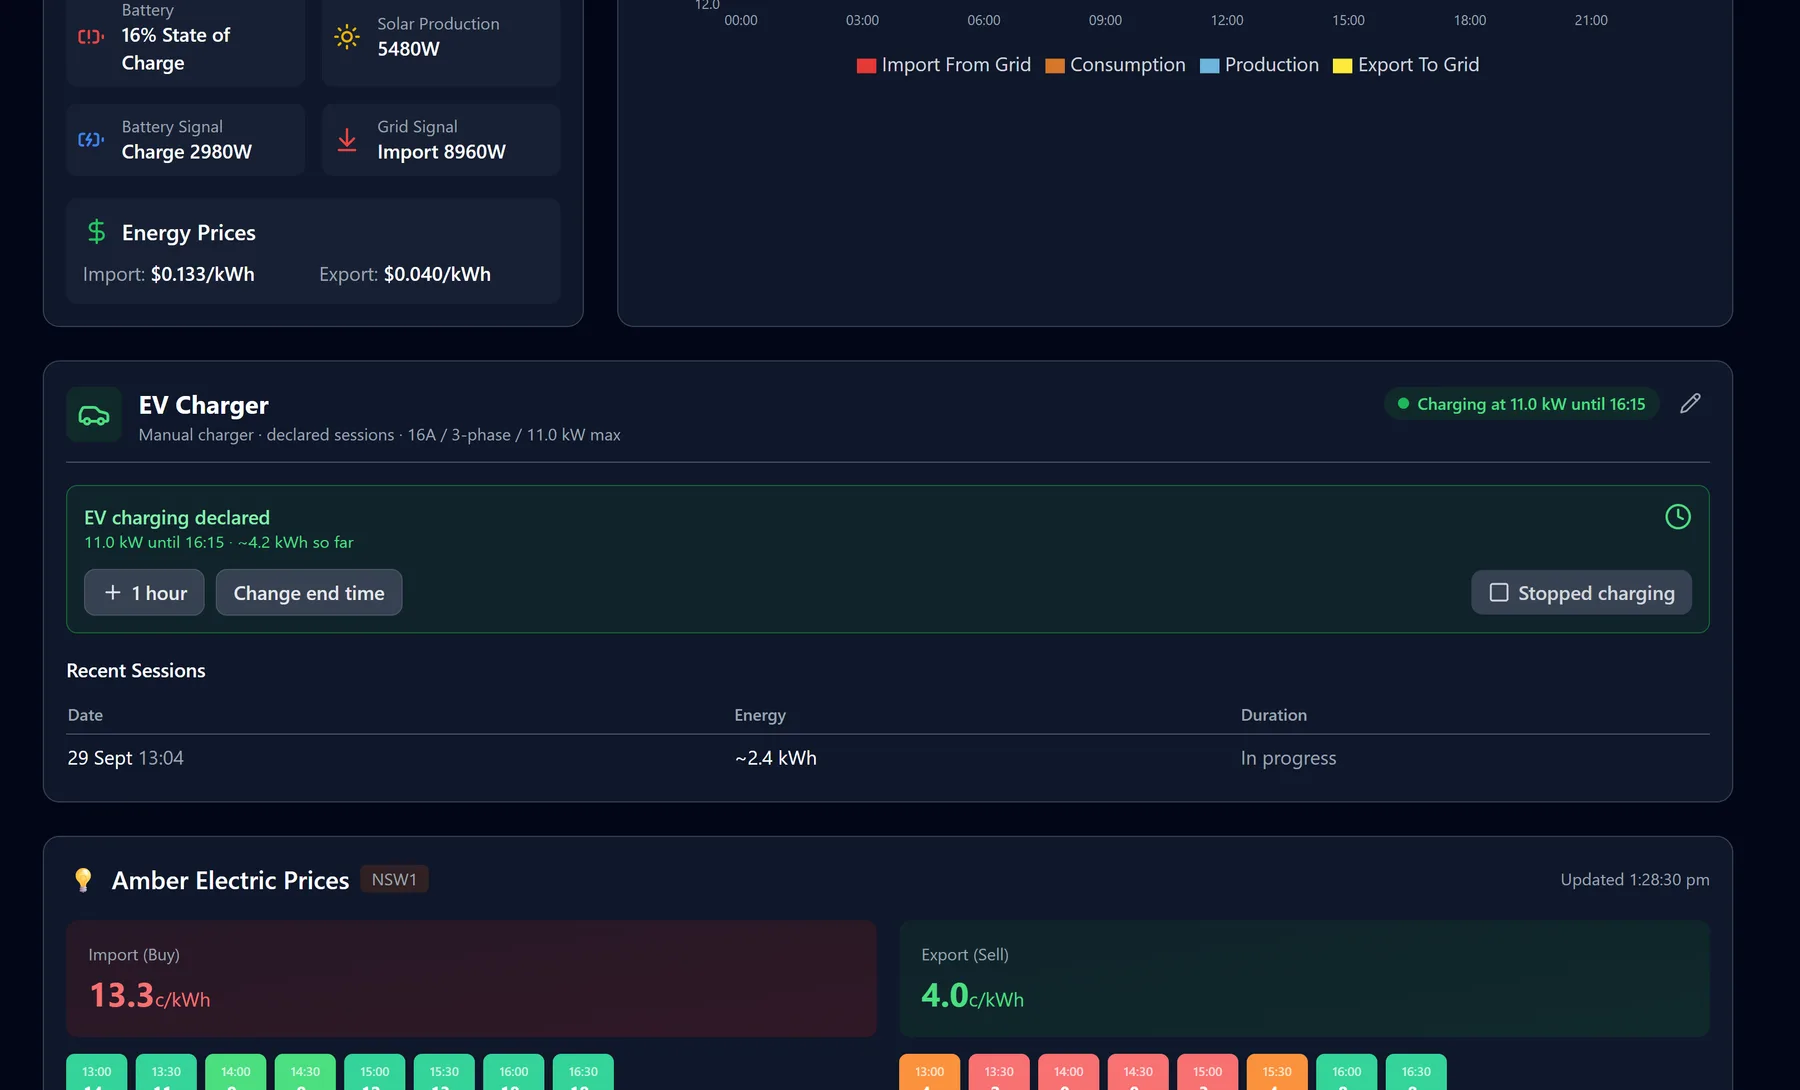Toggle the Consumption legend swatch
Viewport: 1800px width, 1090px height.
pos(1055,66)
